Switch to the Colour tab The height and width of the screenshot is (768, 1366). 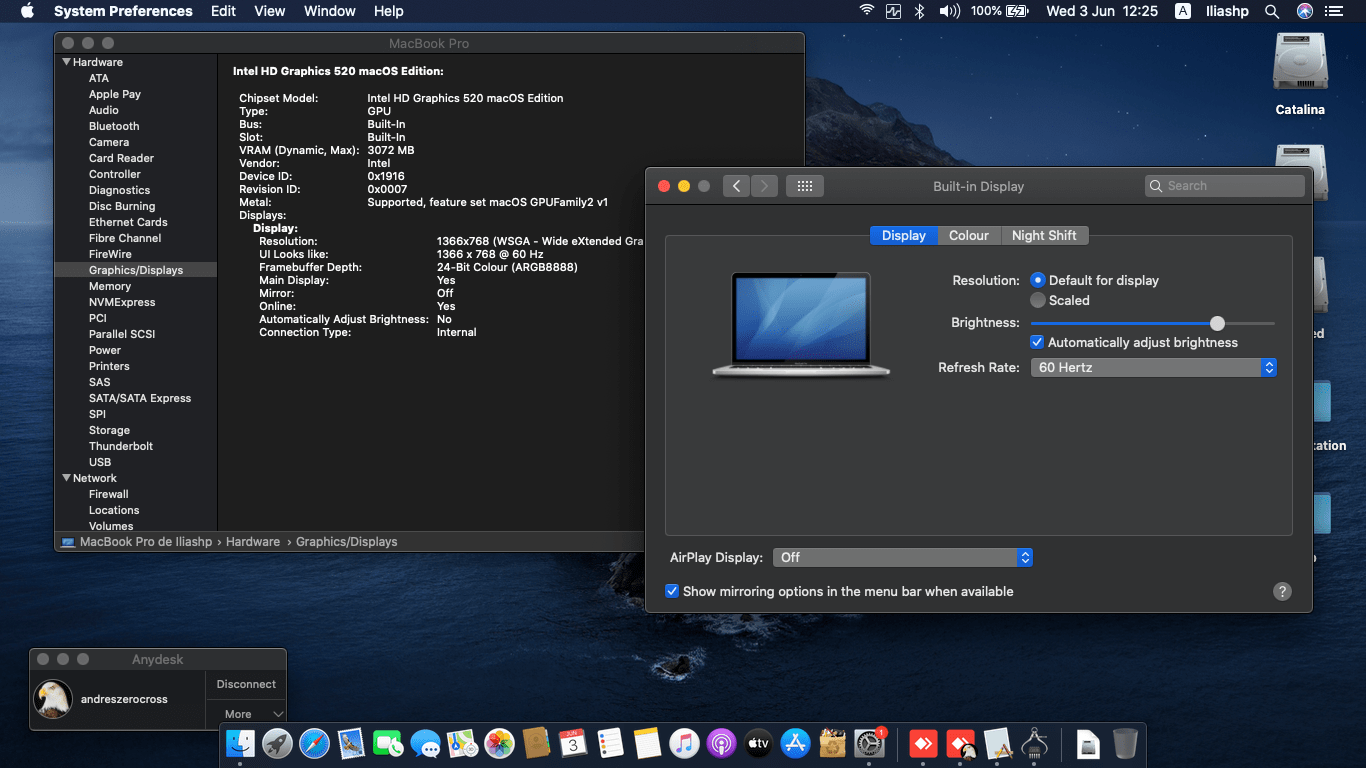tap(969, 236)
